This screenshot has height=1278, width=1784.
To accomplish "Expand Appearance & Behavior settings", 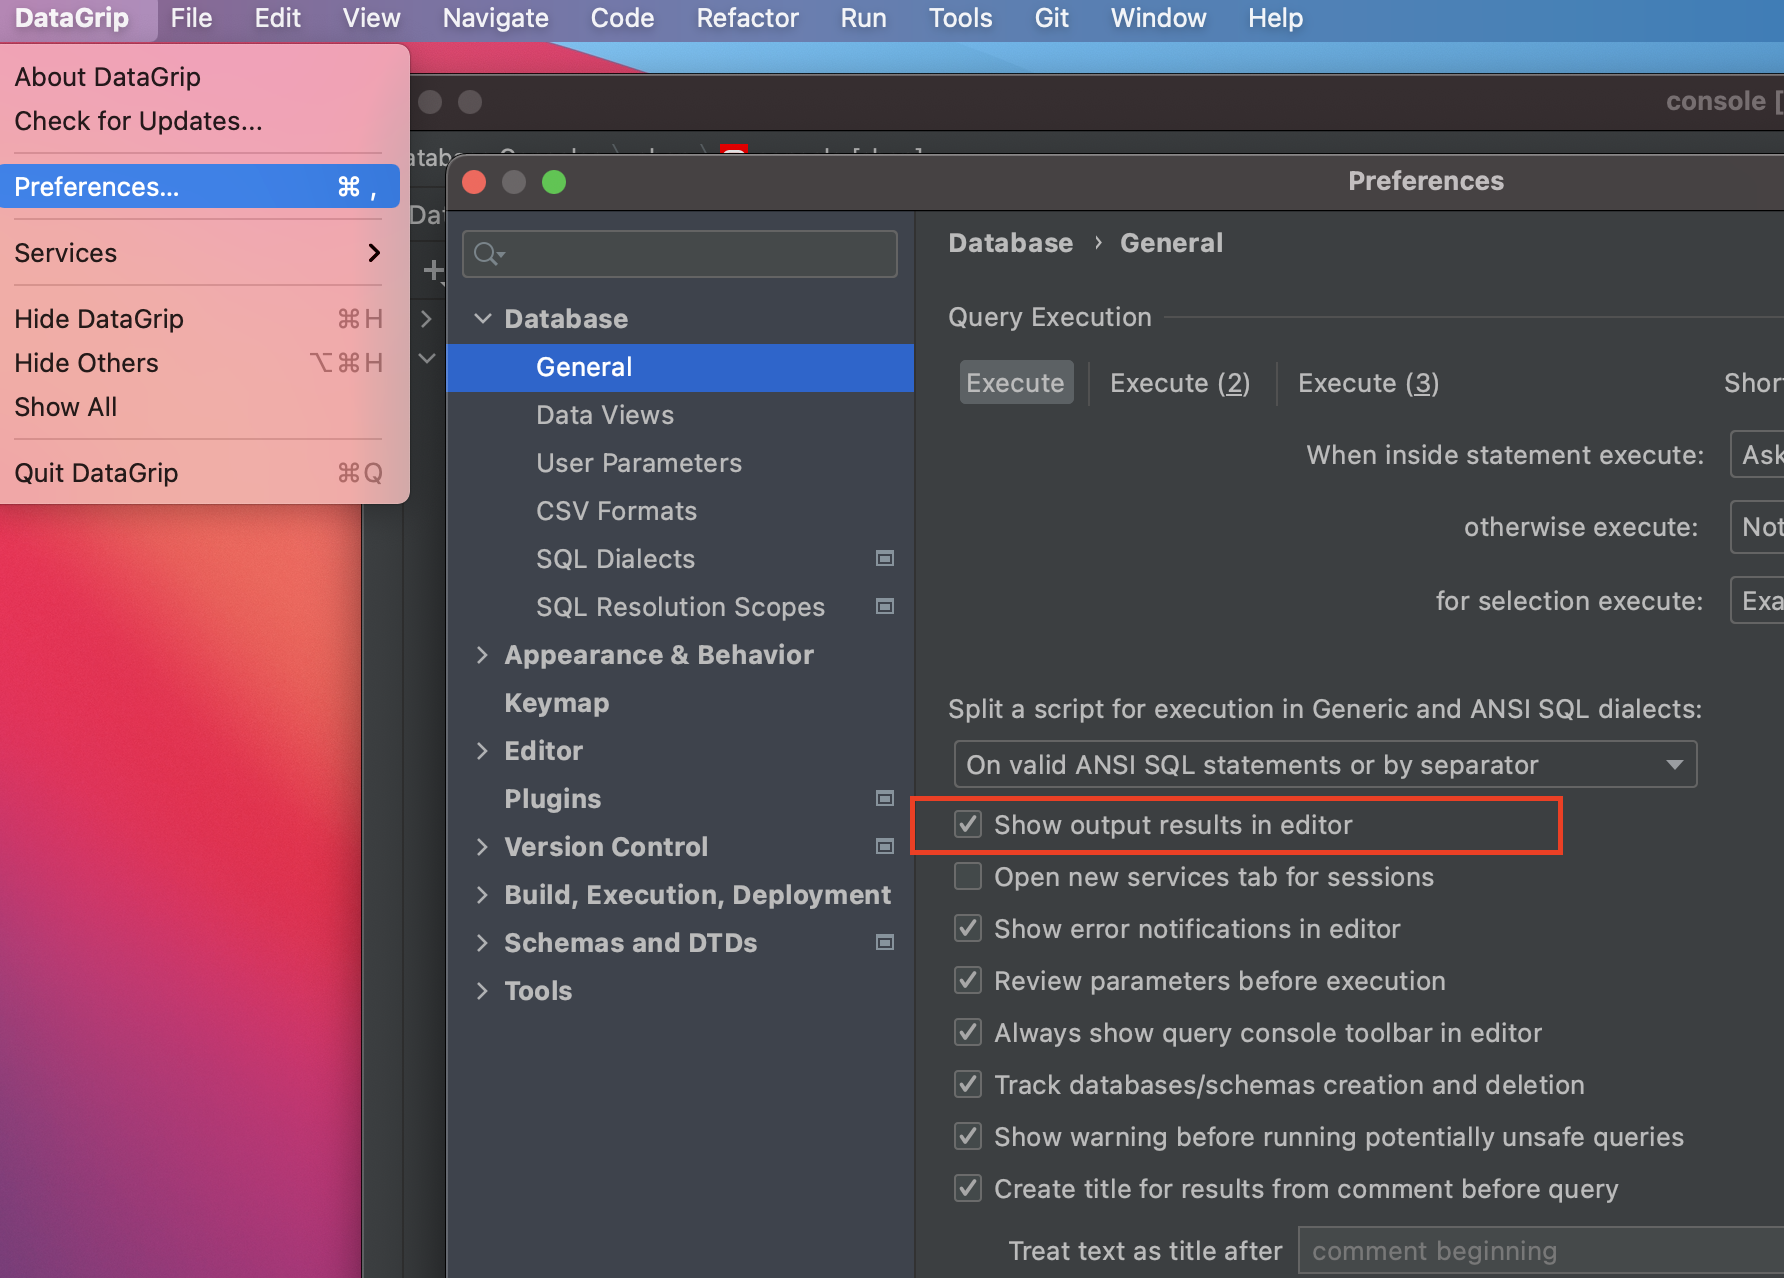I will tap(483, 654).
